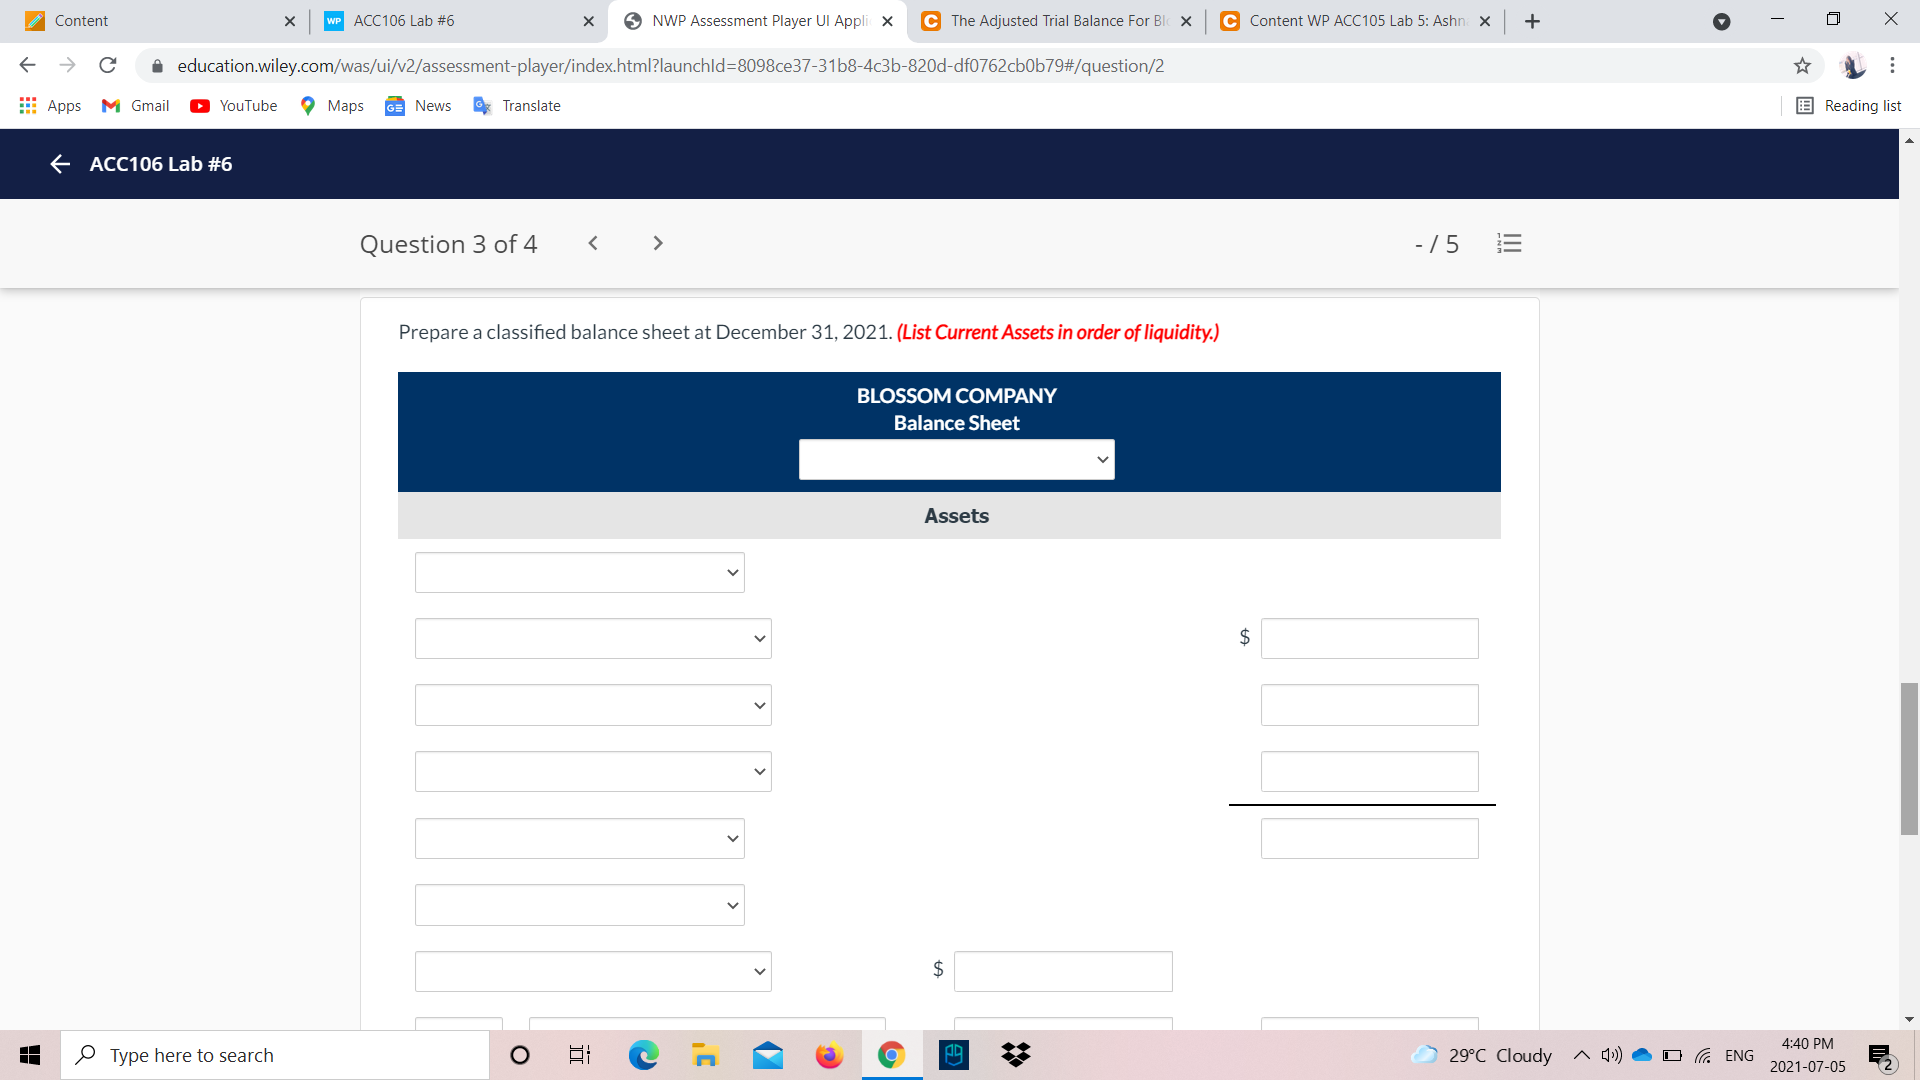This screenshot has height=1080, width=1920.
Task: Click the page vertical scrollbar thumb
Action: click(x=1909, y=758)
